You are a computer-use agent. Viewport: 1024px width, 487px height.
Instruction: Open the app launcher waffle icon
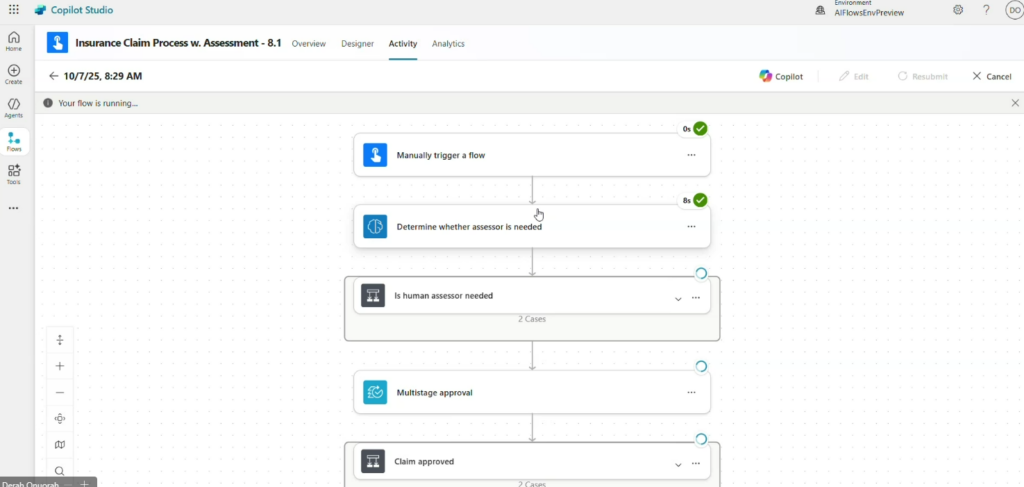coord(13,10)
